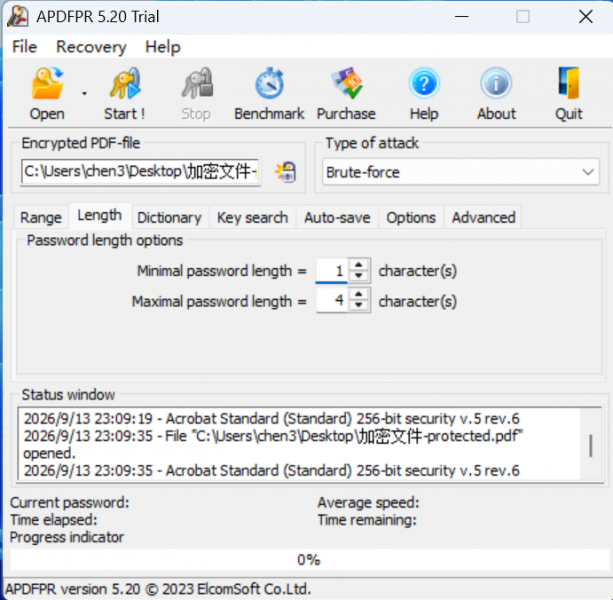Click the 'Time remaining:' label

coord(367,520)
